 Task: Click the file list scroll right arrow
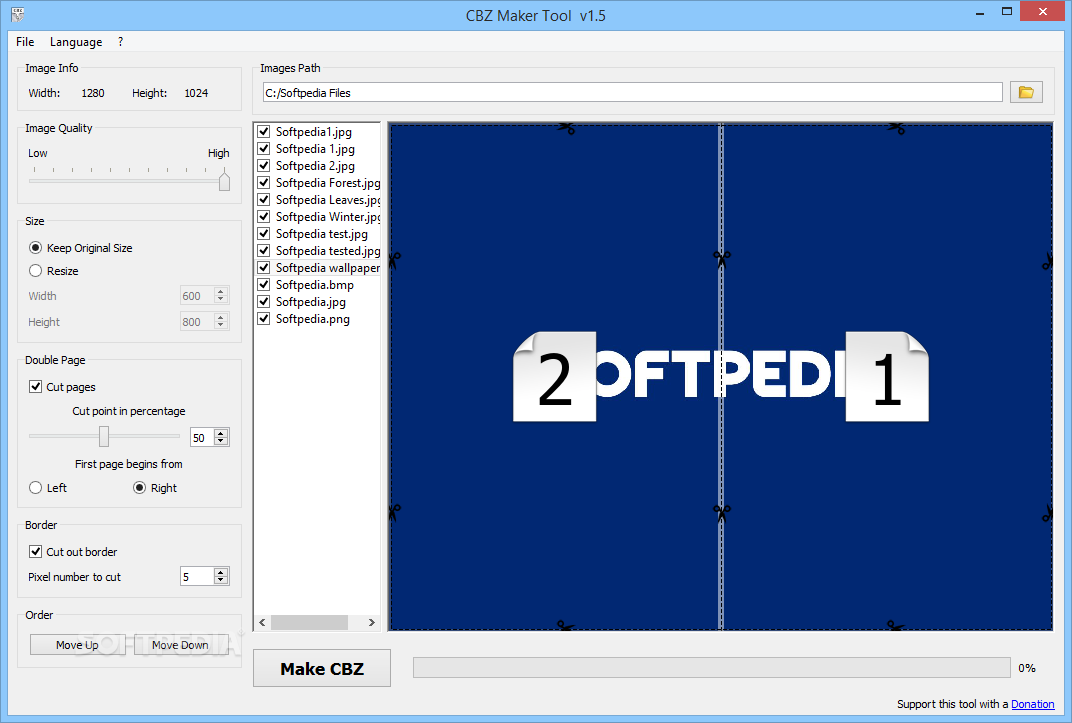(x=371, y=623)
